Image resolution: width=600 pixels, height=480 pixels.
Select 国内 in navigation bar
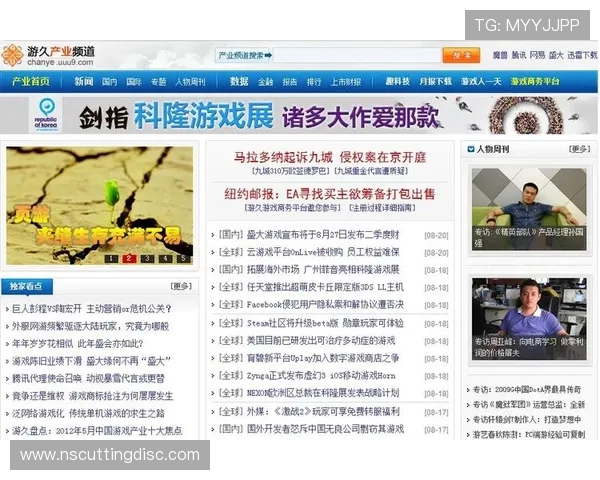pos(109,82)
